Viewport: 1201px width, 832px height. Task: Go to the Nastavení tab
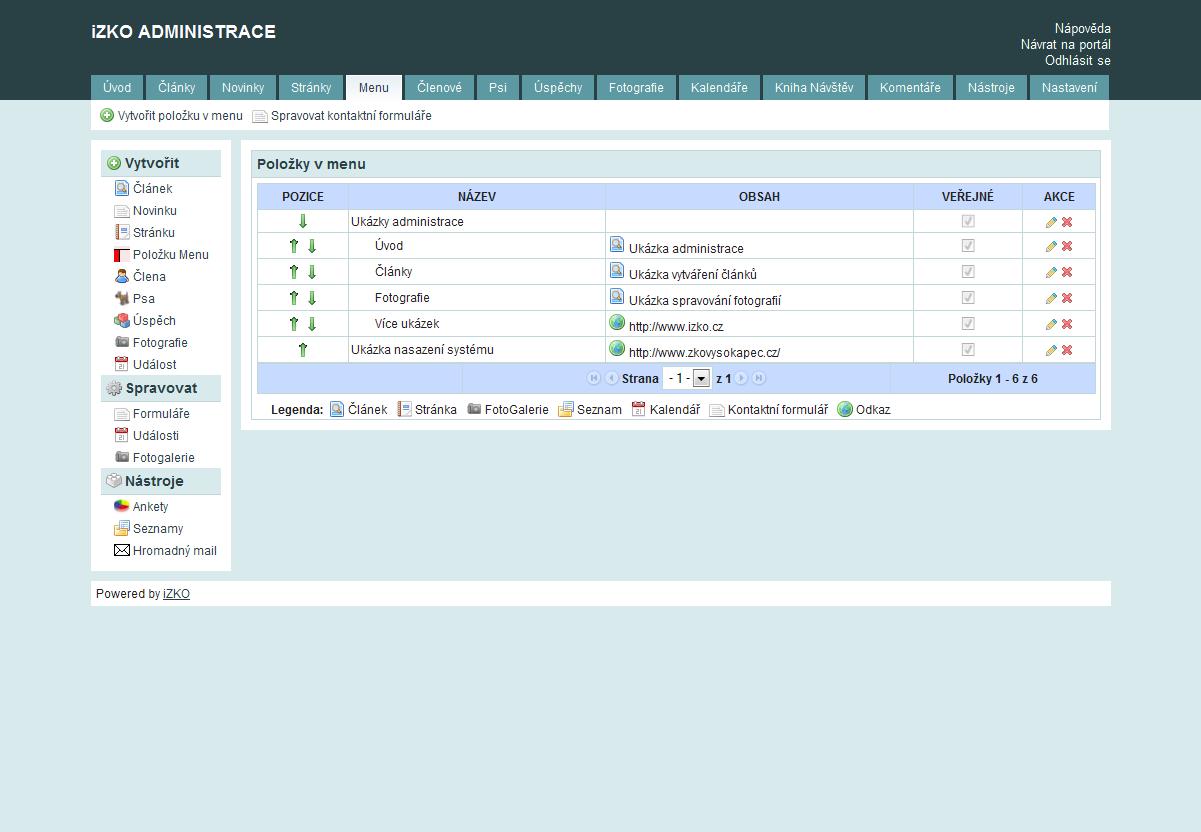(x=1069, y=88)
